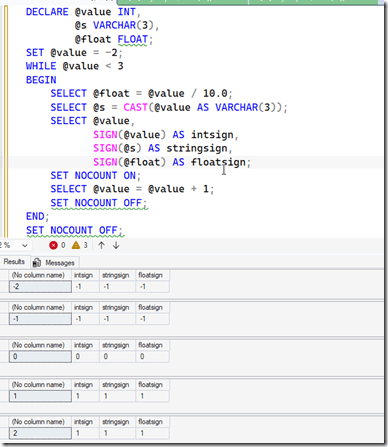Switch to the Results tab
This screenshot has height=447, width=388.
14,262
